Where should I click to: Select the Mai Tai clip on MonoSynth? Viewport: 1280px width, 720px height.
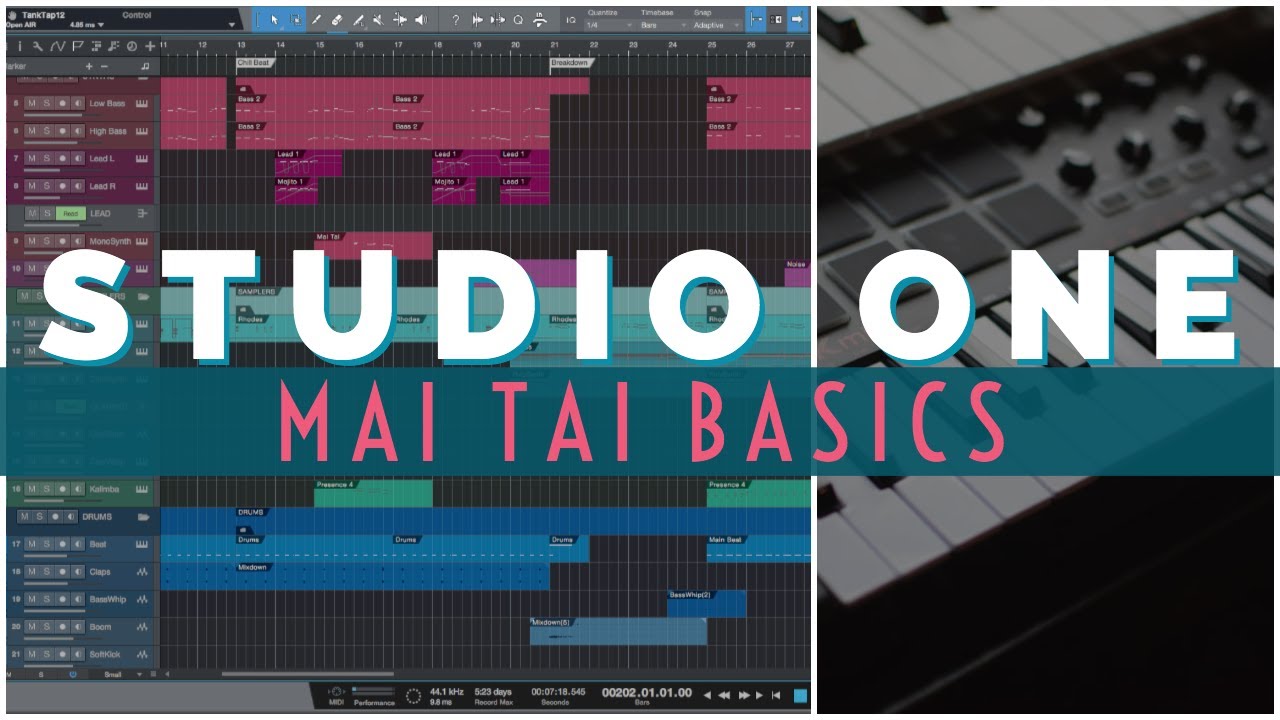point(373,246)
